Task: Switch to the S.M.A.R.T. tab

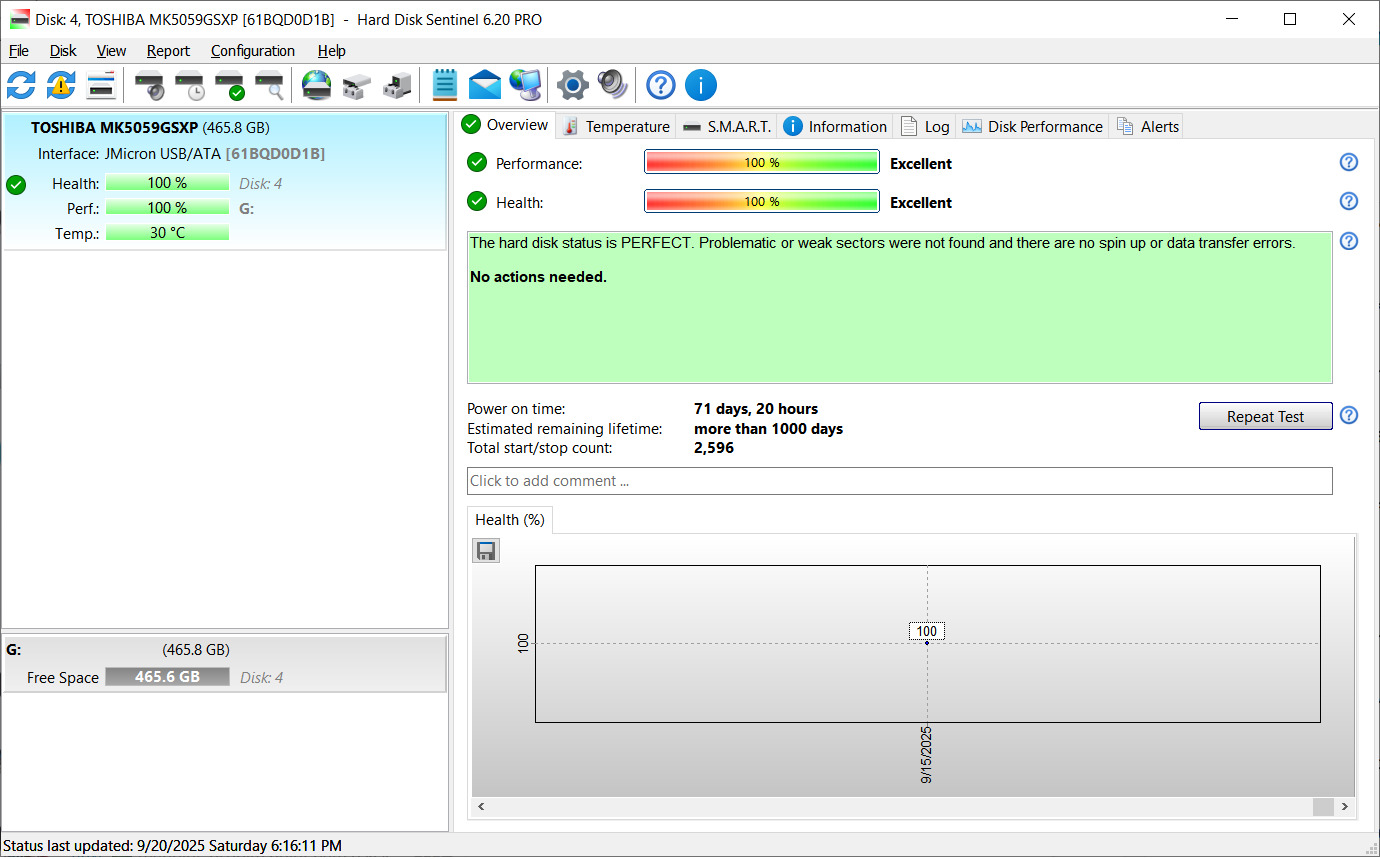Action: tap(727, 126)
